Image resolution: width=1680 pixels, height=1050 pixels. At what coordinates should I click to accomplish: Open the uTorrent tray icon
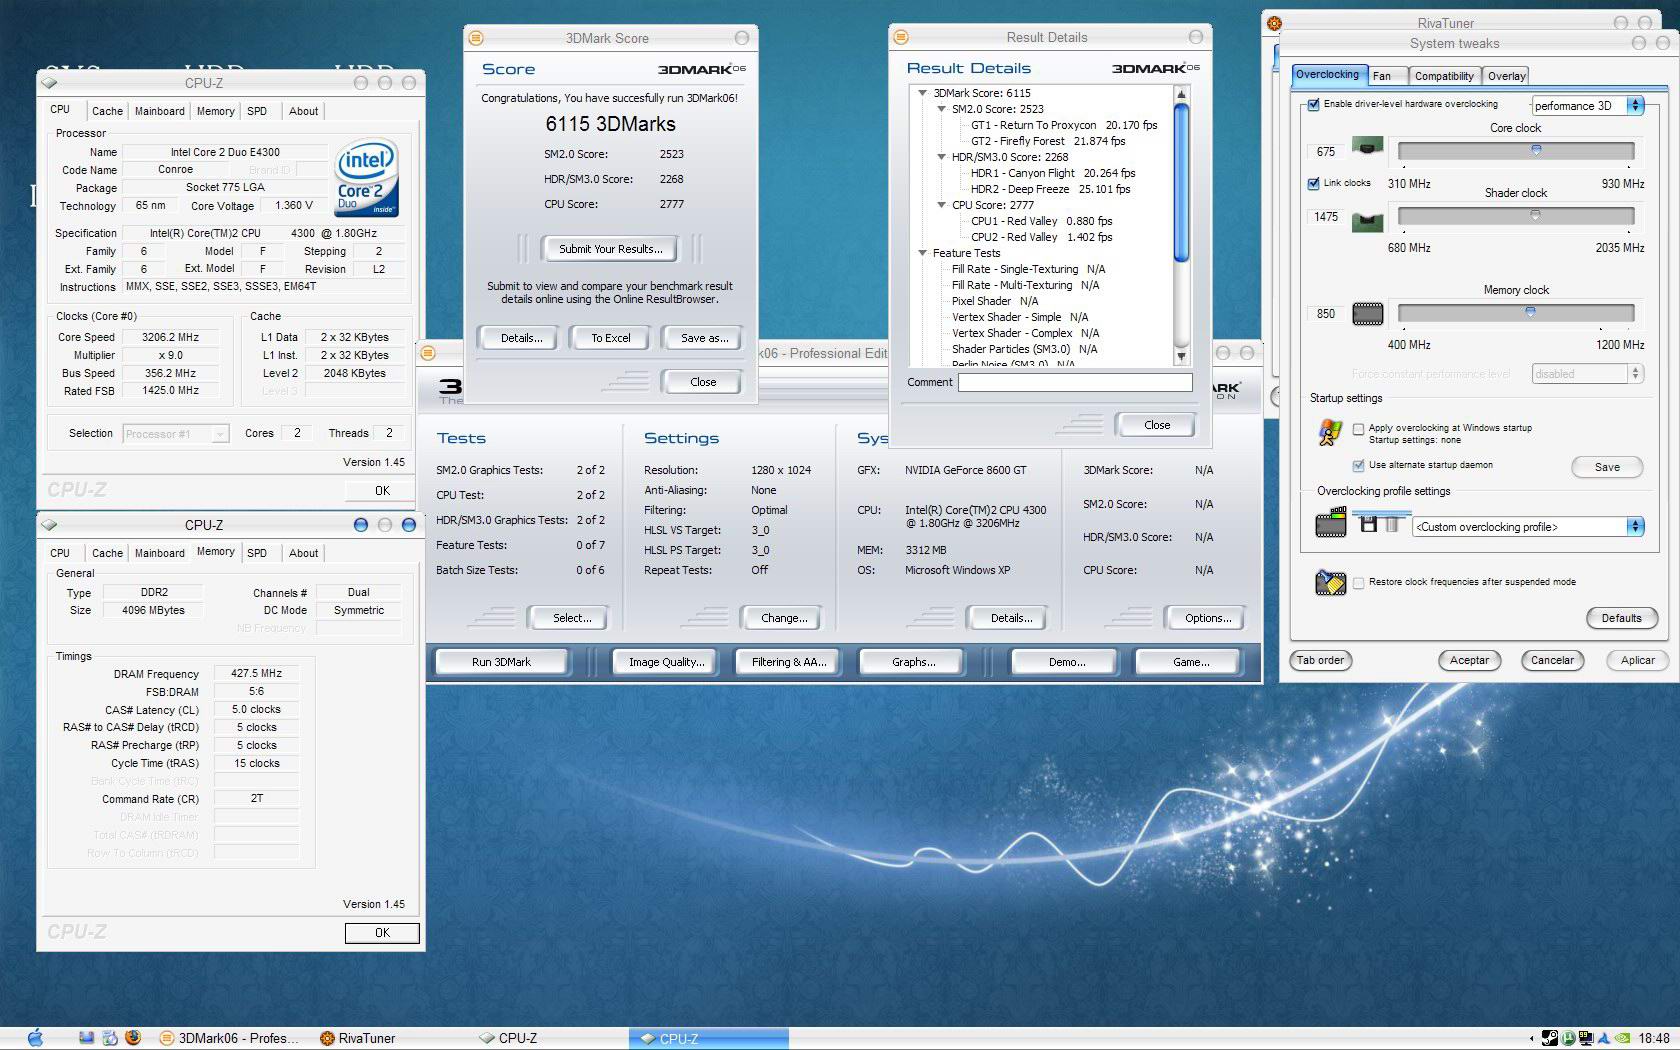(x=1569, y=1038)
